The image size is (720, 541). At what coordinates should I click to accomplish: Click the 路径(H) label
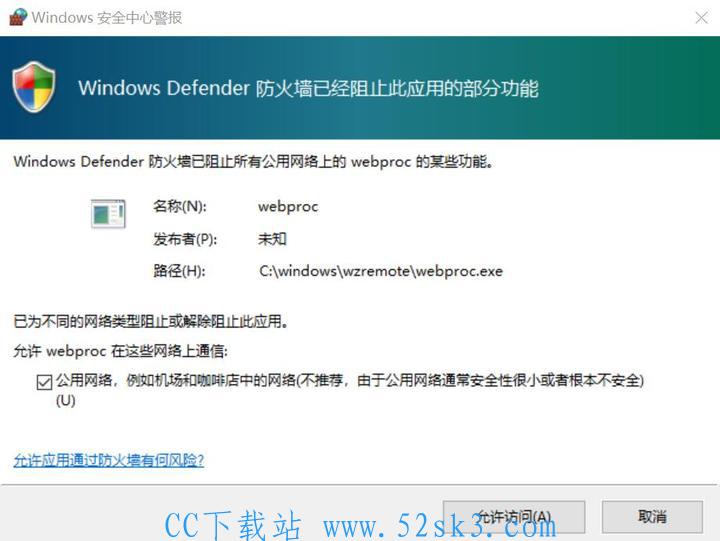(x=180, y=271)
